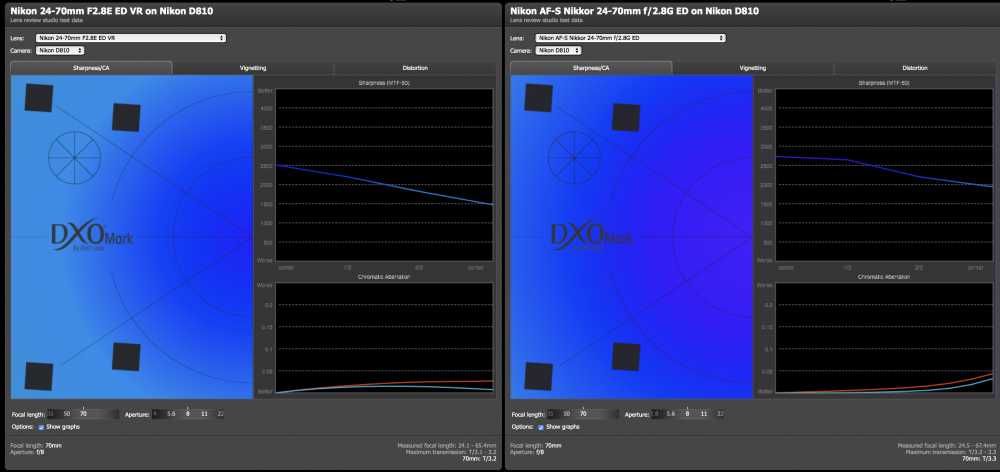Switch to Distortion tab in the F2.8E VR panel
Viewport: 1000px width, 472px height.
coord(415,68)
